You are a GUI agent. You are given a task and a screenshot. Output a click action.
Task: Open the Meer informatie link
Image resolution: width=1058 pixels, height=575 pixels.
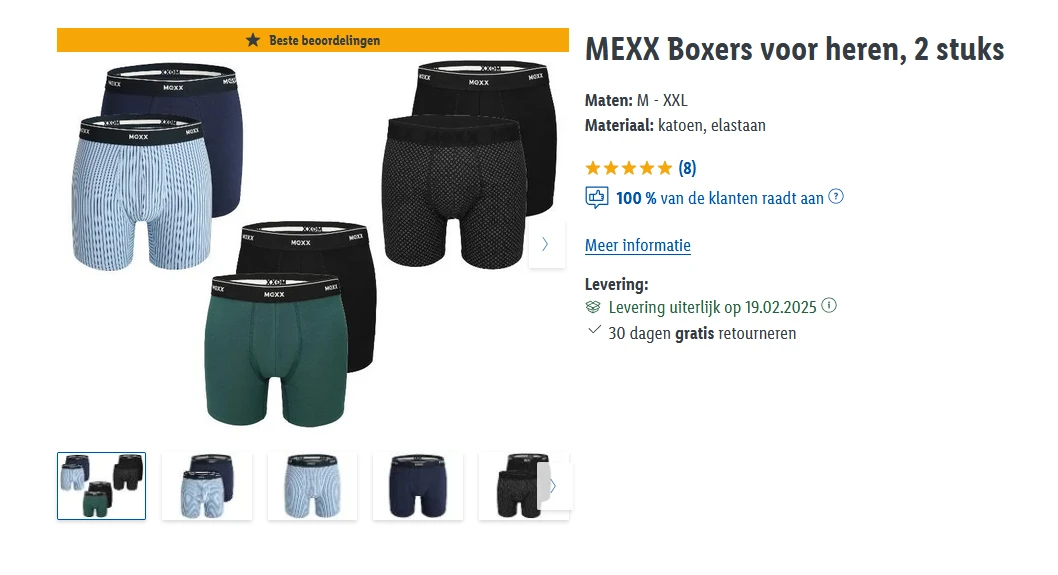(x=638, y=246)
